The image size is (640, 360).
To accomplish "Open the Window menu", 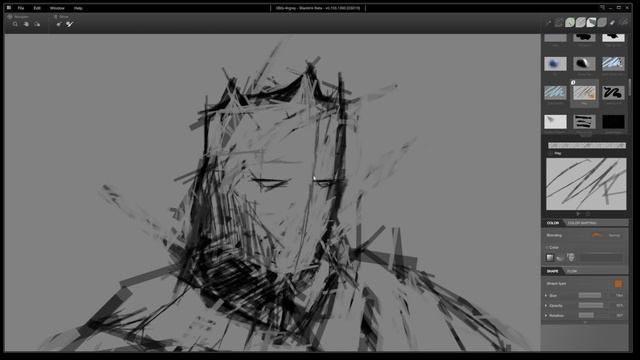I will click(x=57, y=8).
